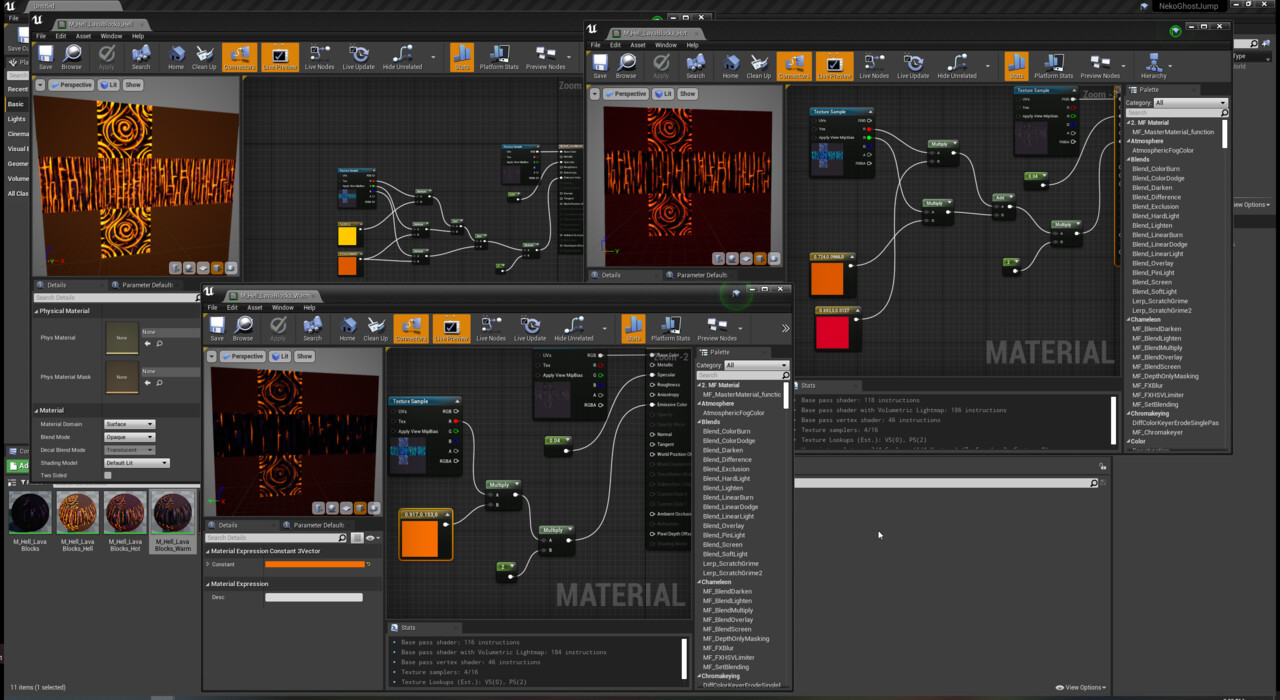Screen dimensions: 1280x700
Task: Click Clean Up in the Warm material editor
Action: (x=375, y=329)
